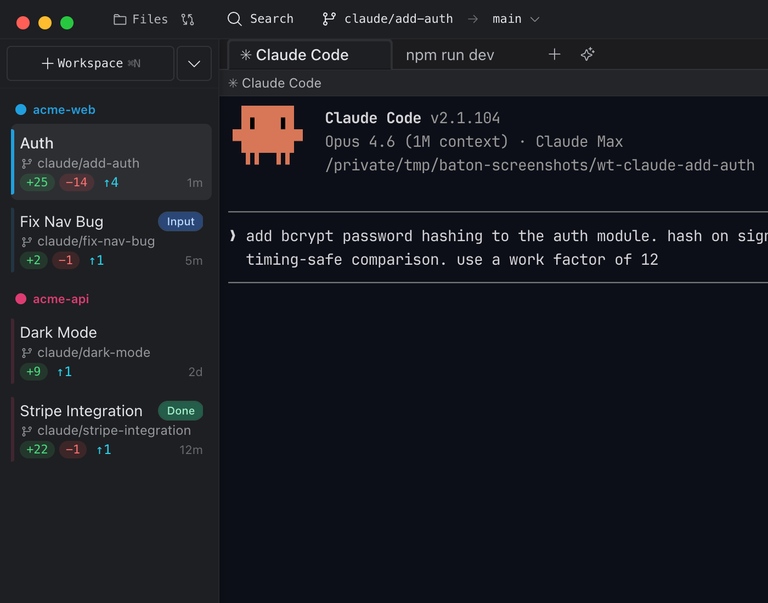Click the v2.1.104 version text
Screen dimensions: 768x603
pyautogui.click(x=465, y=118)
